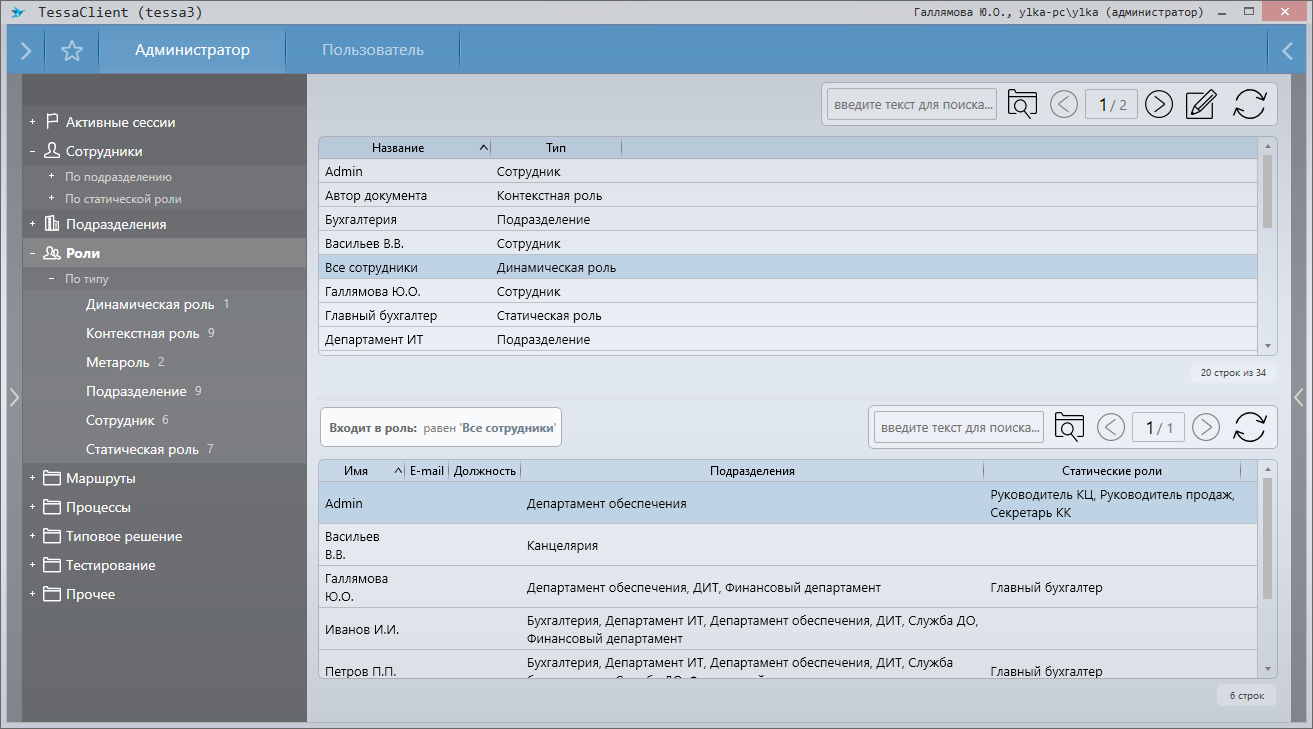Switch to the Пользователь tab
1313x729 pixels.
coord(372,50)
